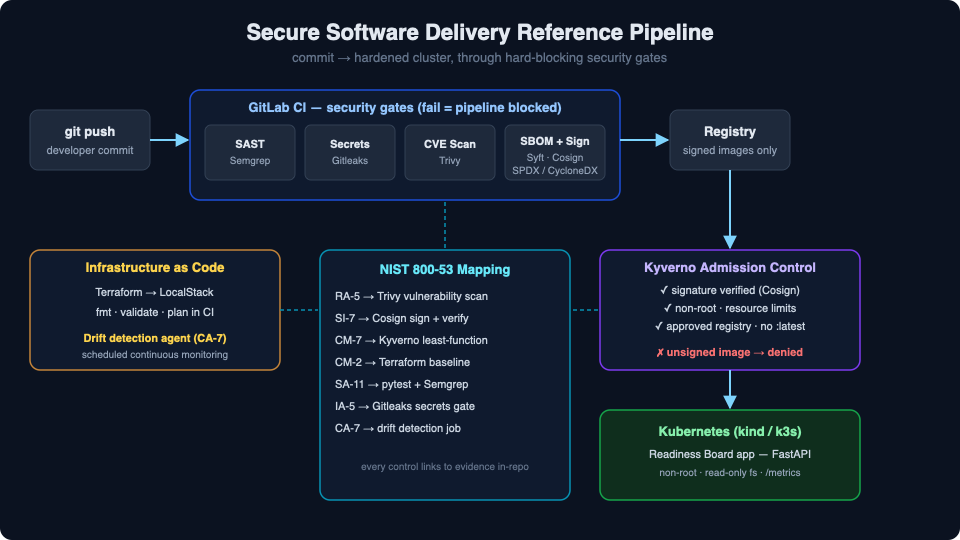Viewport: 960px width, 540px height.
Task: Click the SBOM + Sign box
Action: click(555, 152)
